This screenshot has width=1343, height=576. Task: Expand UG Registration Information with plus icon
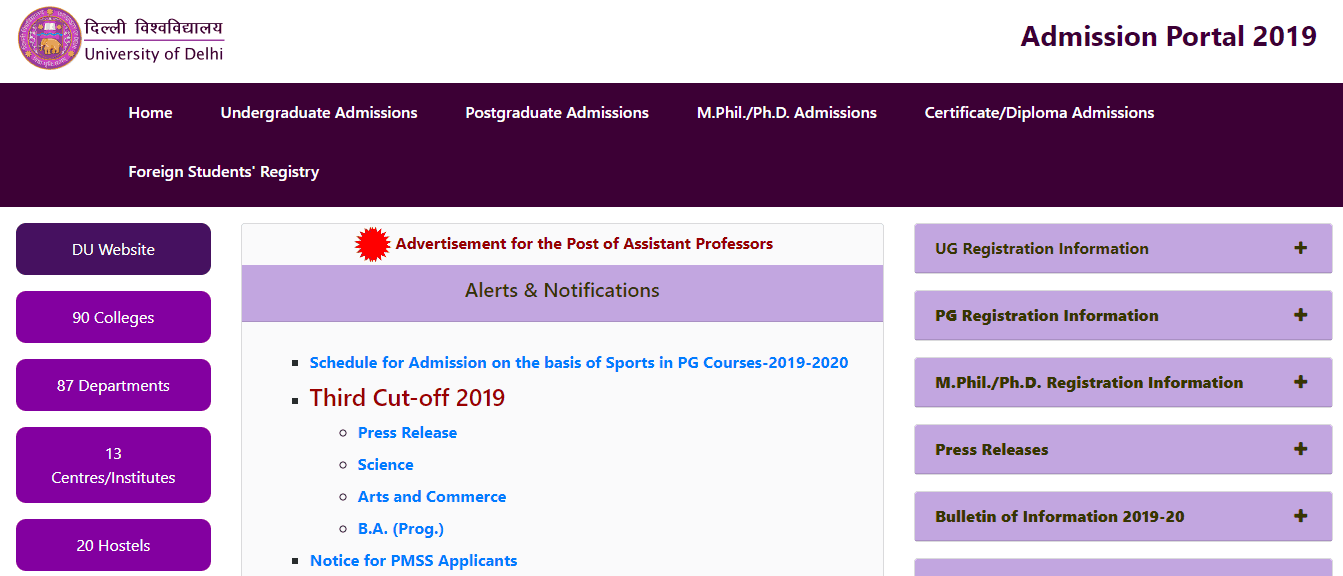pyautogui.click(x=1300, y=248)
